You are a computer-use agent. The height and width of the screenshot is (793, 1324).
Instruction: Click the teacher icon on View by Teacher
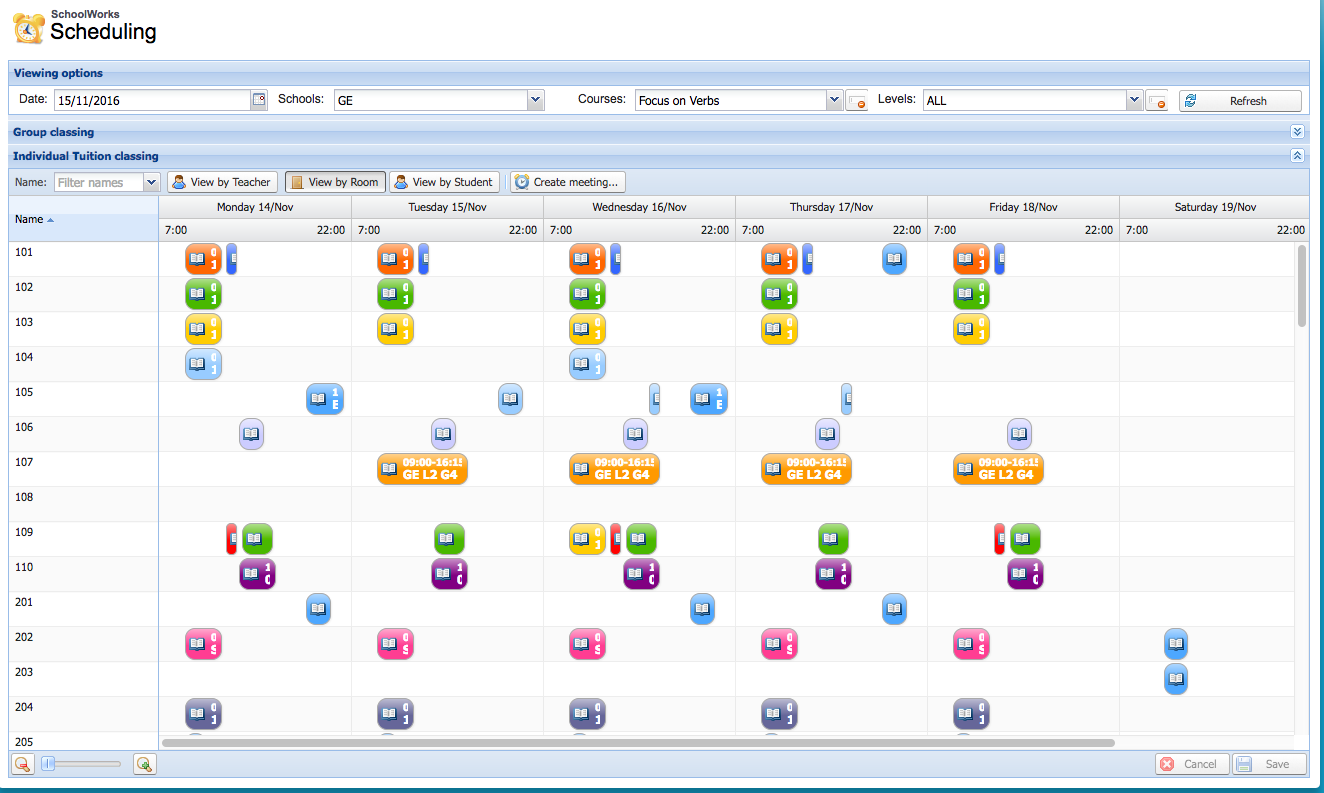tap(179, 181)
